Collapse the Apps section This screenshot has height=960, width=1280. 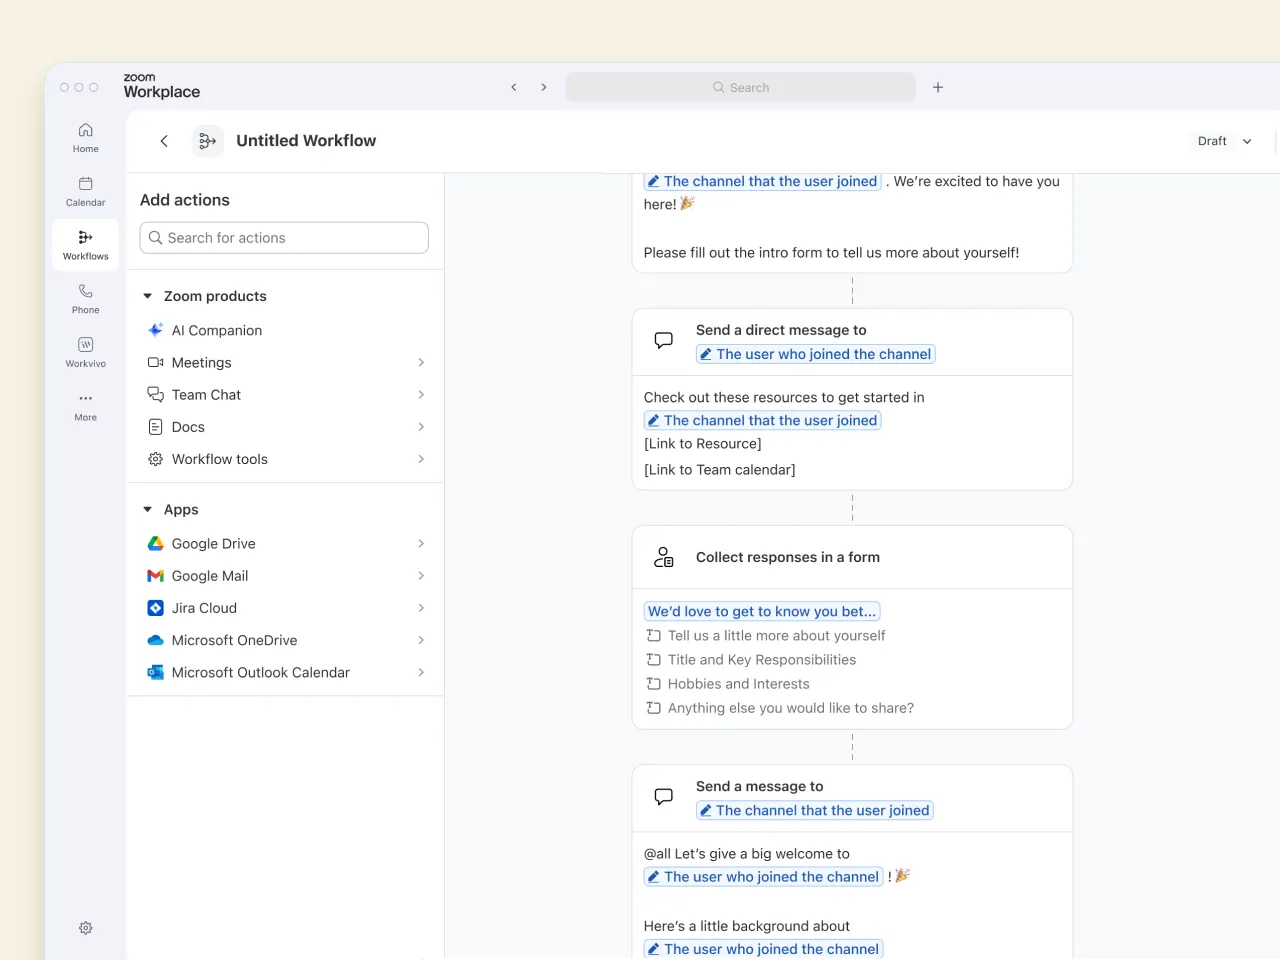point(148,510)
